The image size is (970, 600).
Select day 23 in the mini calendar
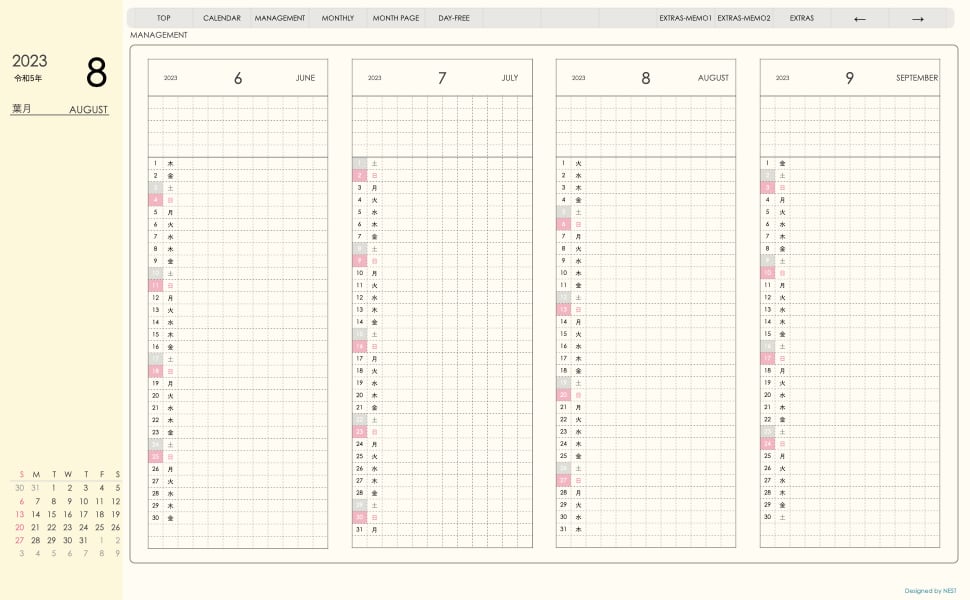pyautogui.click(x=67, y=527)
